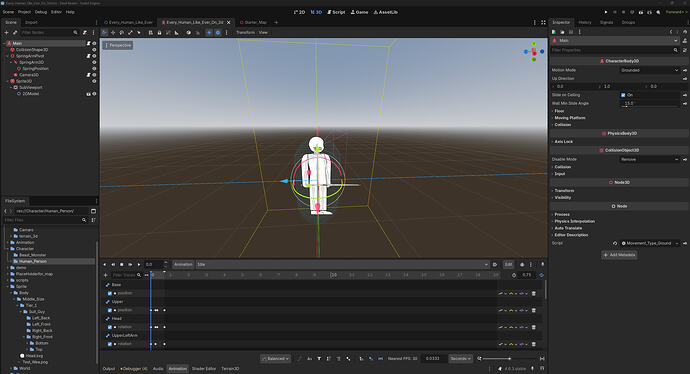This screenshot has height=374, width=690.
Task: Toggle FileSystem split mode icon
Action: (93, 211)
